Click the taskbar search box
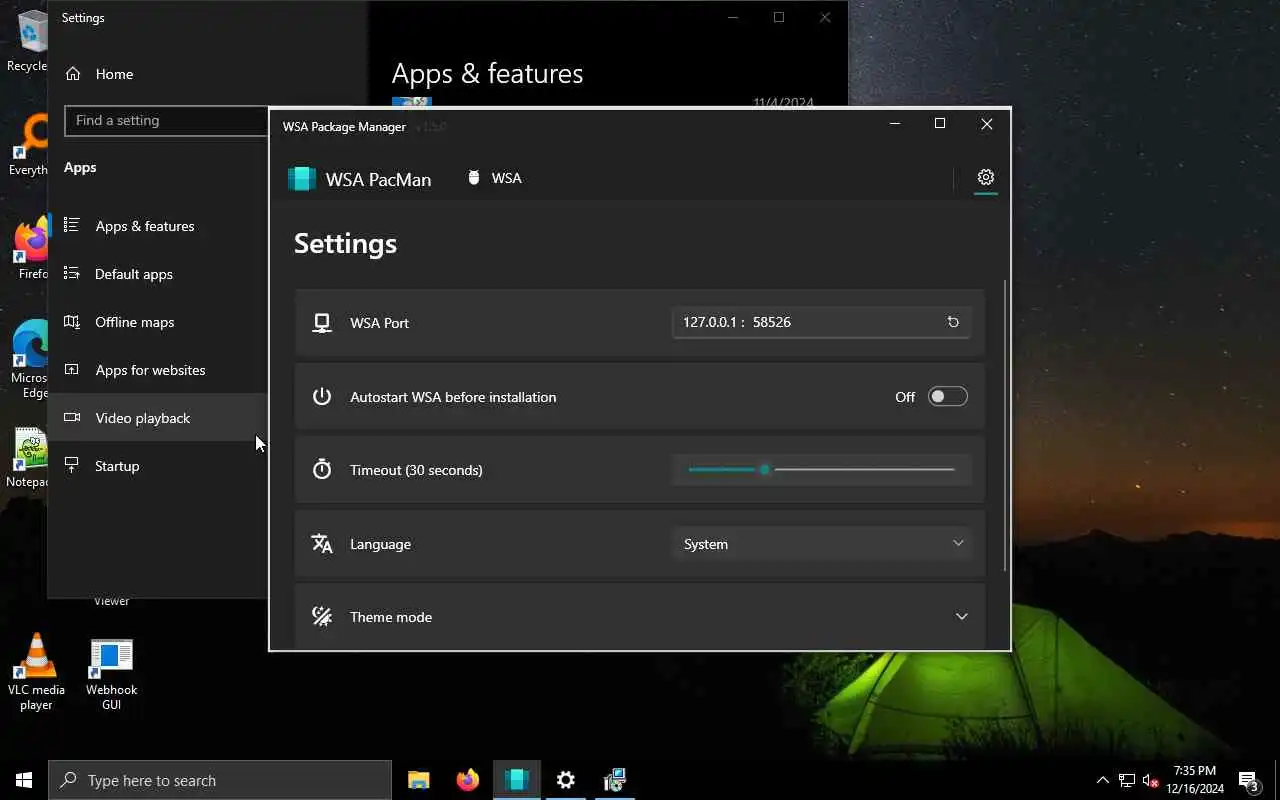 tap(220, 780)
